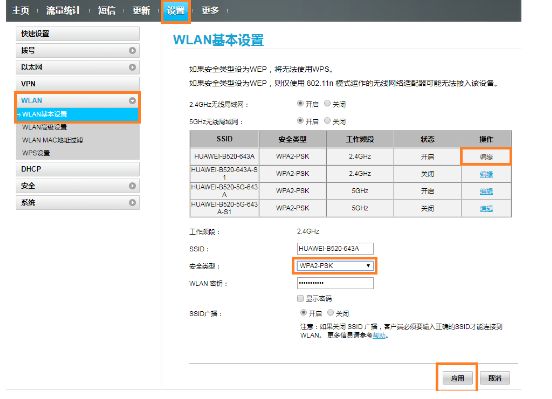Tick the 显示密码 checkbox
The height and width of the screenshot is (399, 552).
tap(300, 299)
